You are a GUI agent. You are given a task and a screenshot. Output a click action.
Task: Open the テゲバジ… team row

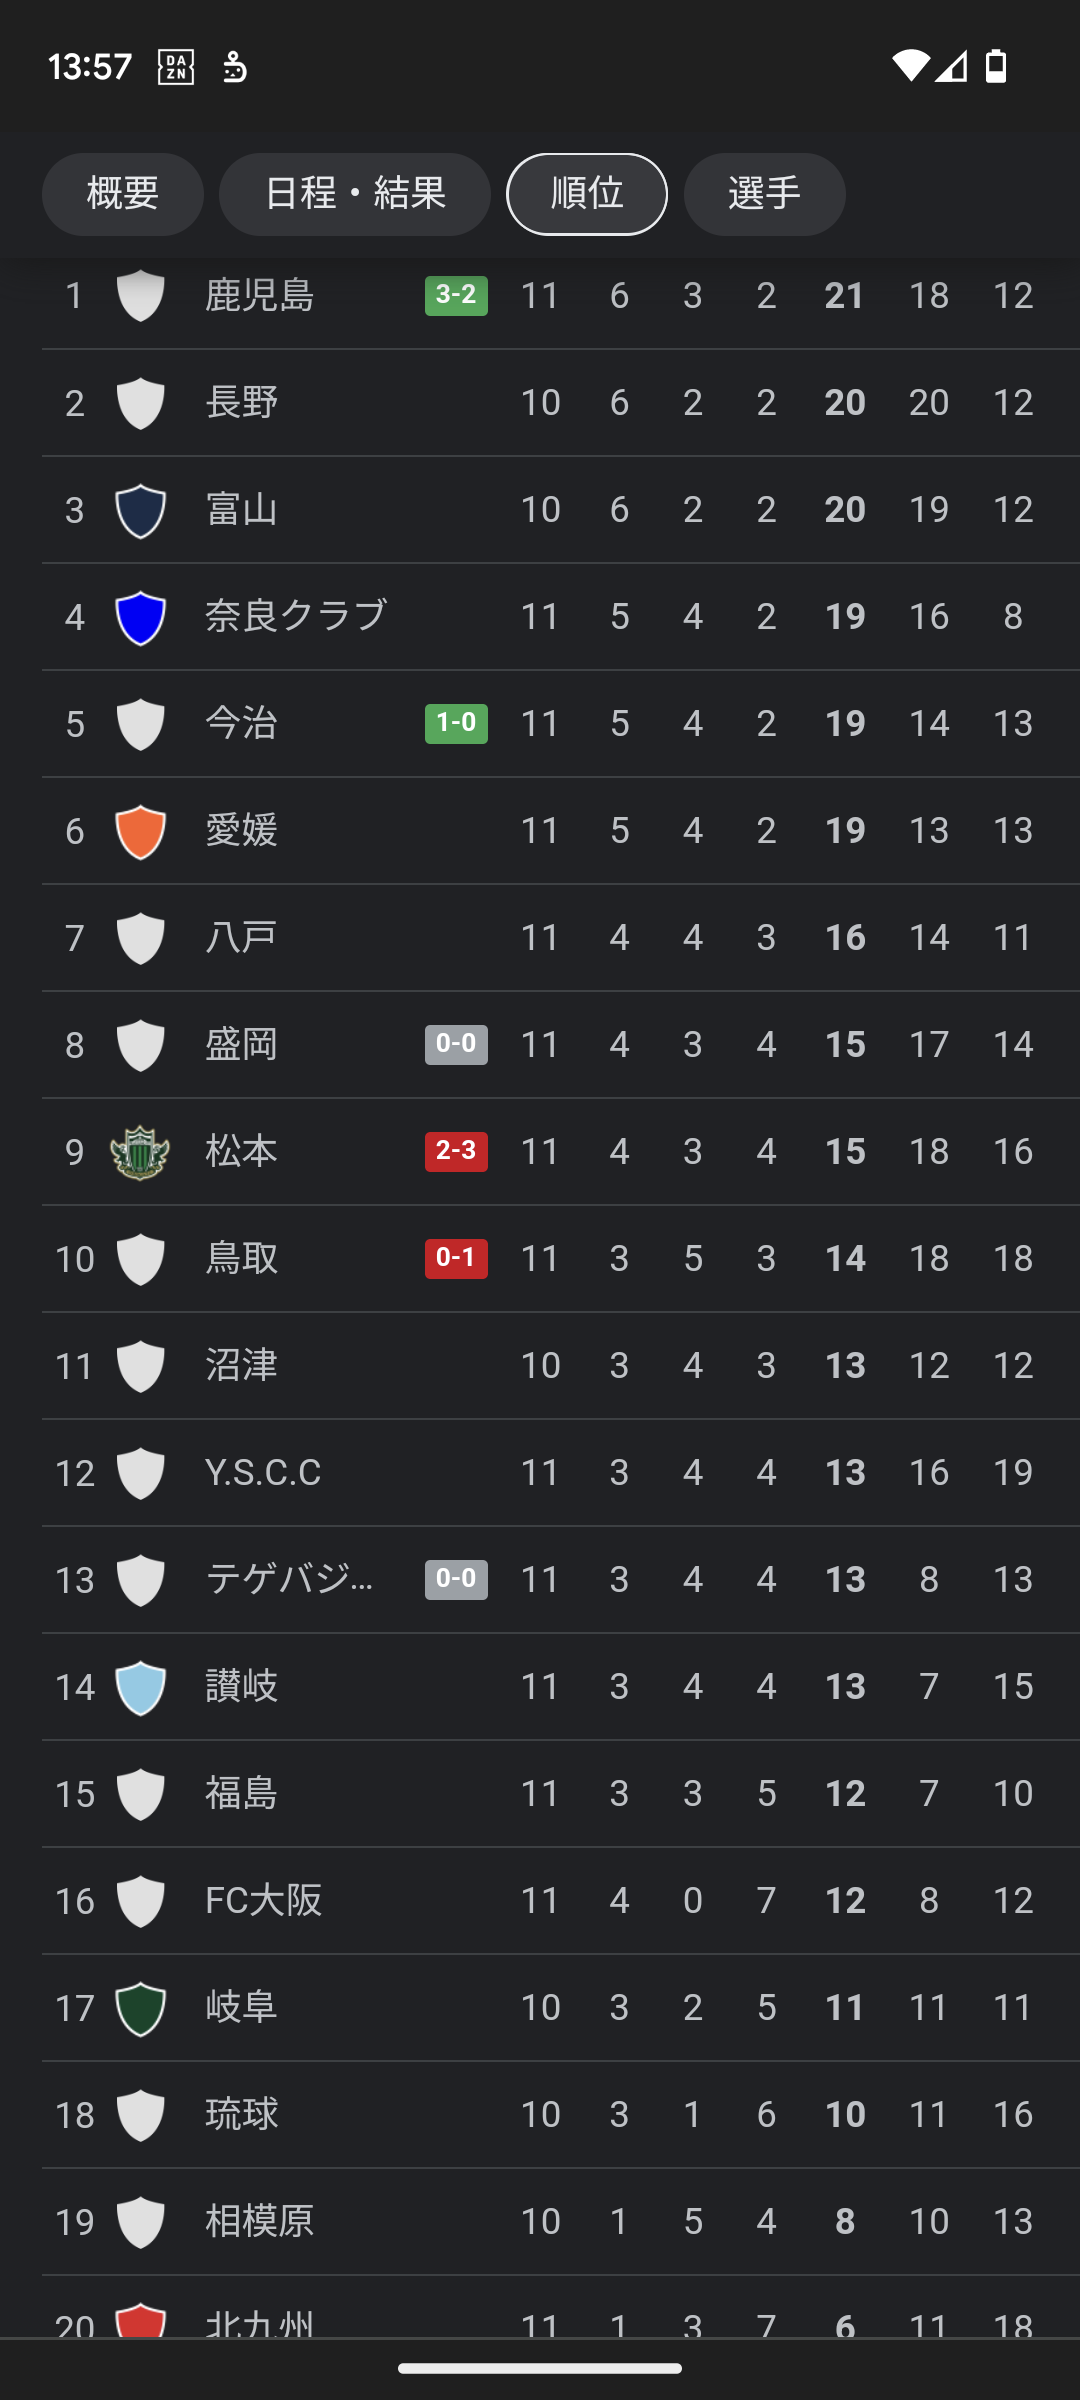point(561,1580)
